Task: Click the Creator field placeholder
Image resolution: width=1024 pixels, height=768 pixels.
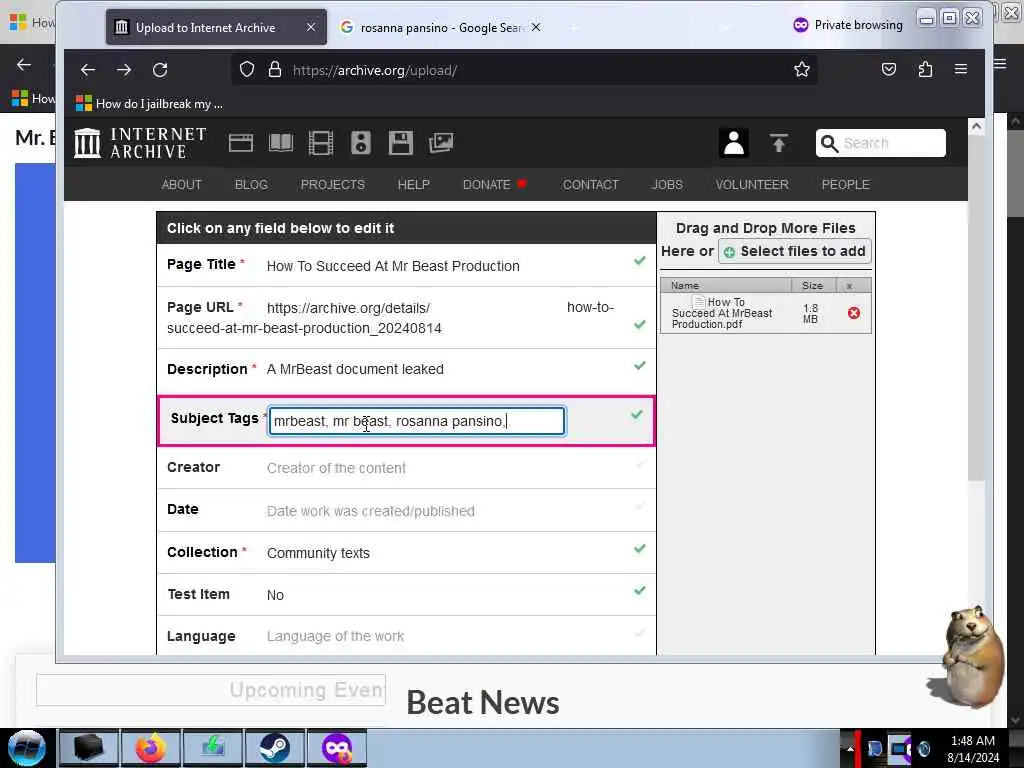Action: tap(336, 468)
